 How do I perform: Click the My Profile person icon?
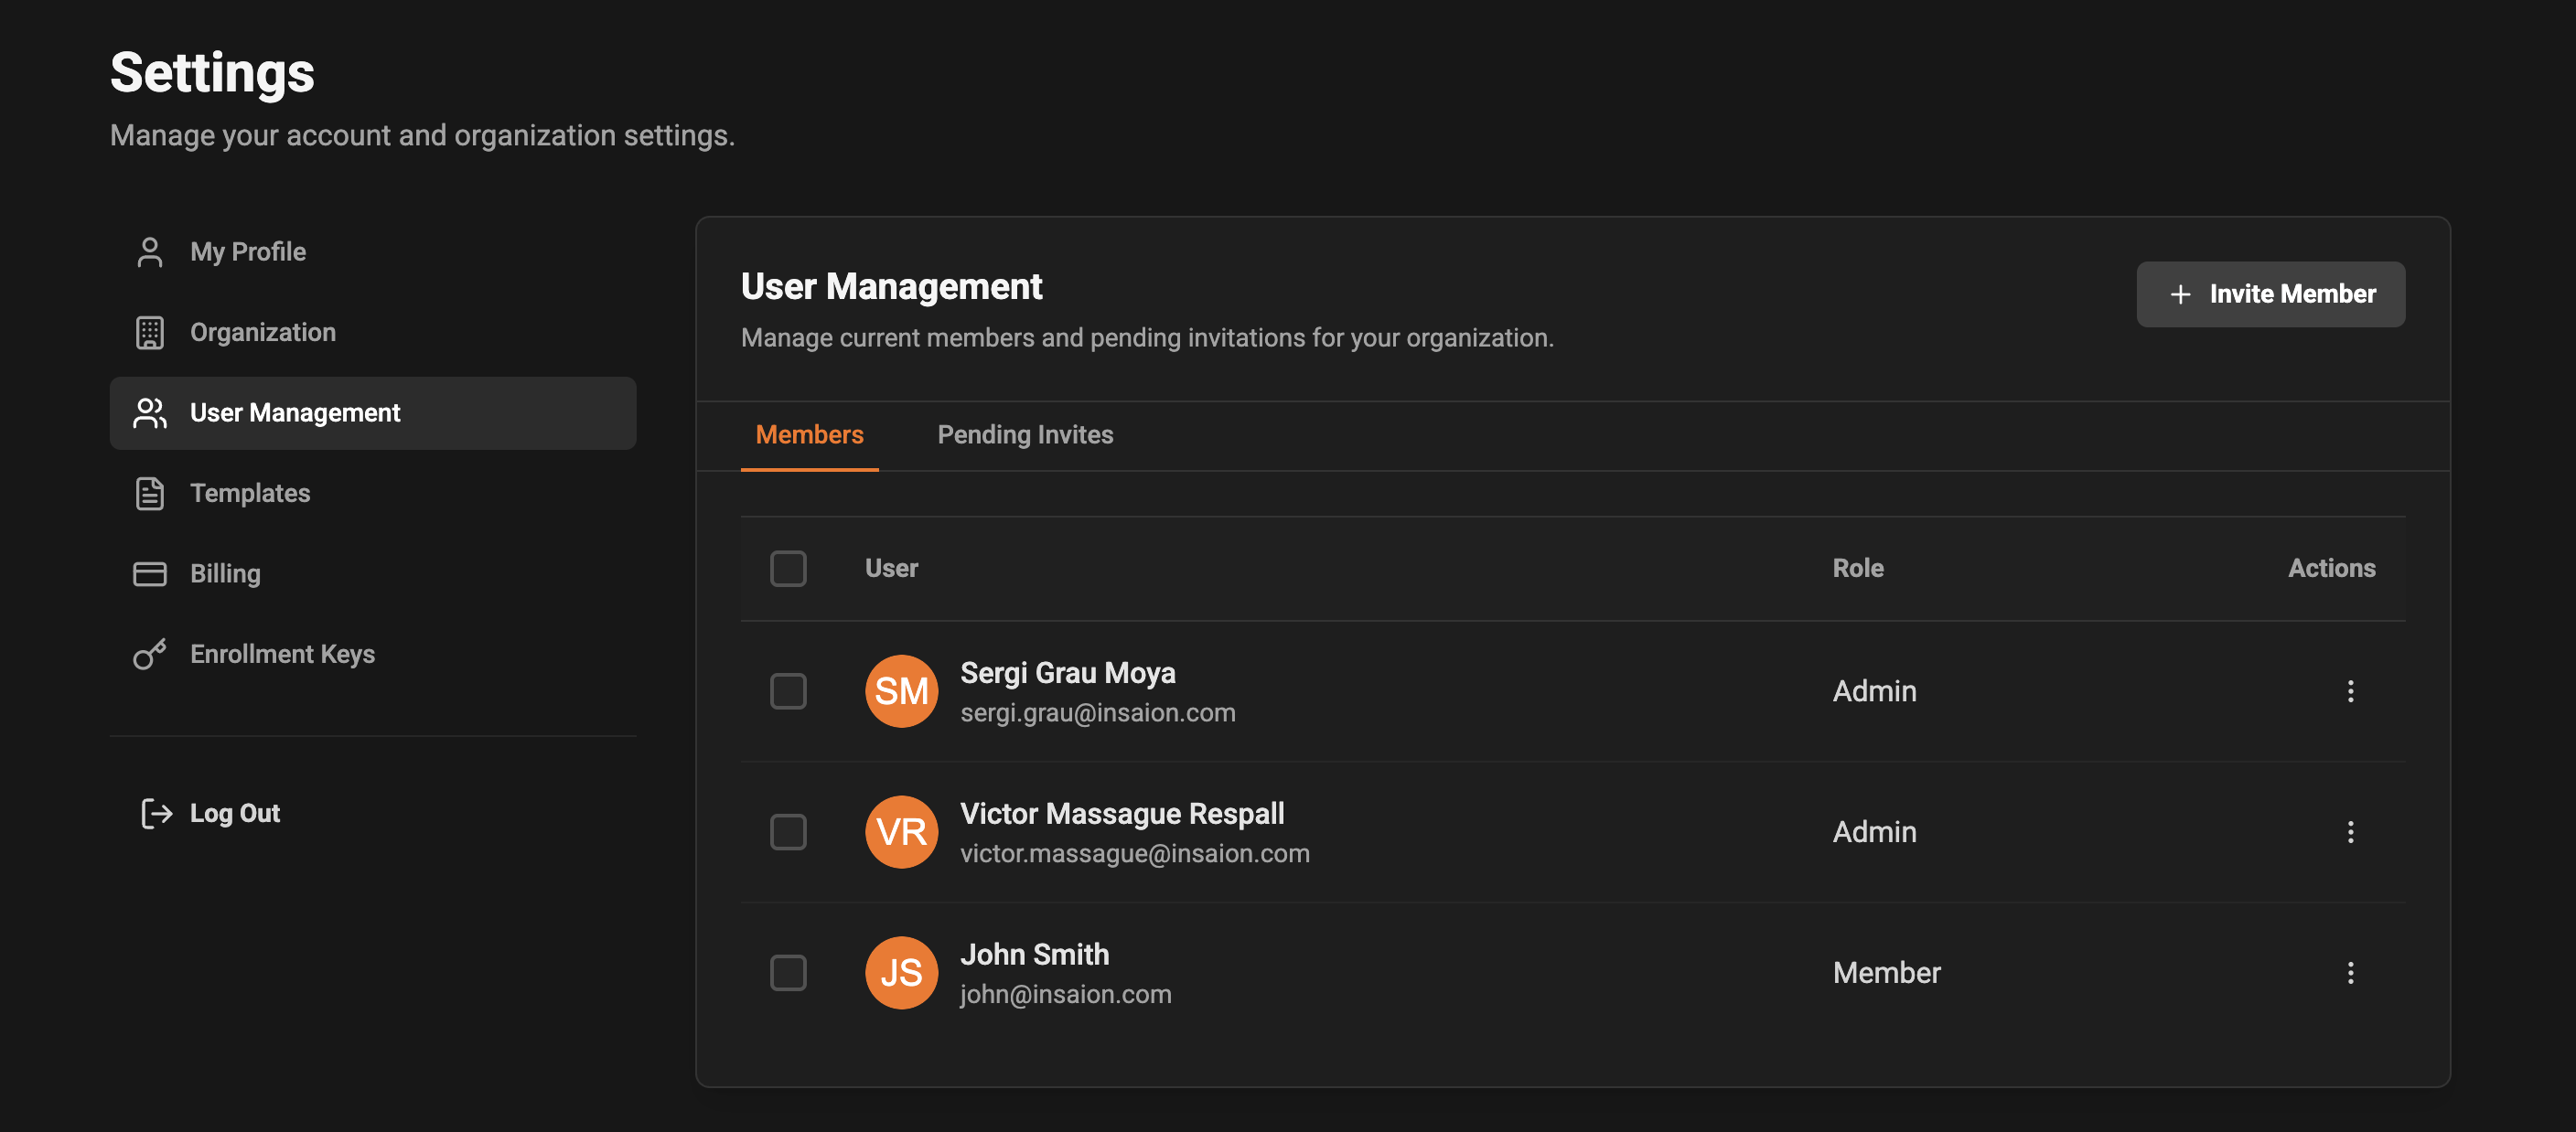click(150, 252)
